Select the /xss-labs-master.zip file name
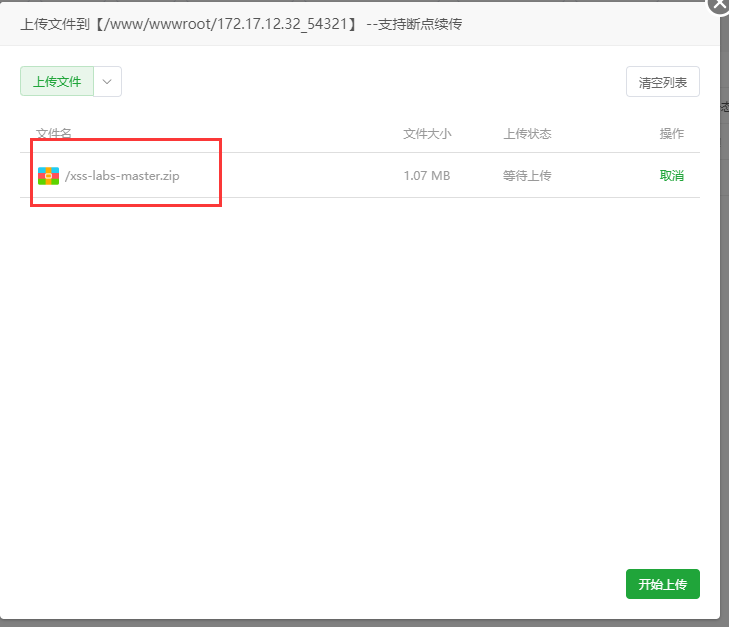 122,176
